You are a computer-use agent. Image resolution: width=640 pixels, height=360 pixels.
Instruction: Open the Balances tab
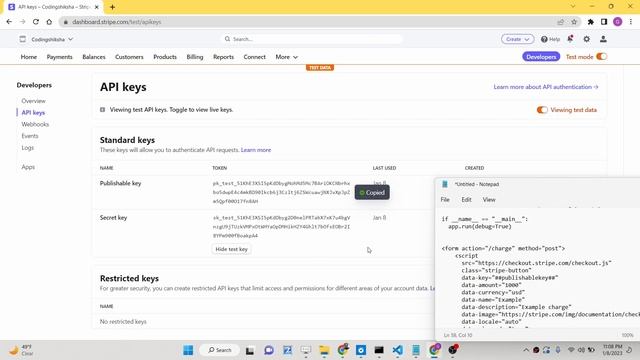(x=94, y=57)
